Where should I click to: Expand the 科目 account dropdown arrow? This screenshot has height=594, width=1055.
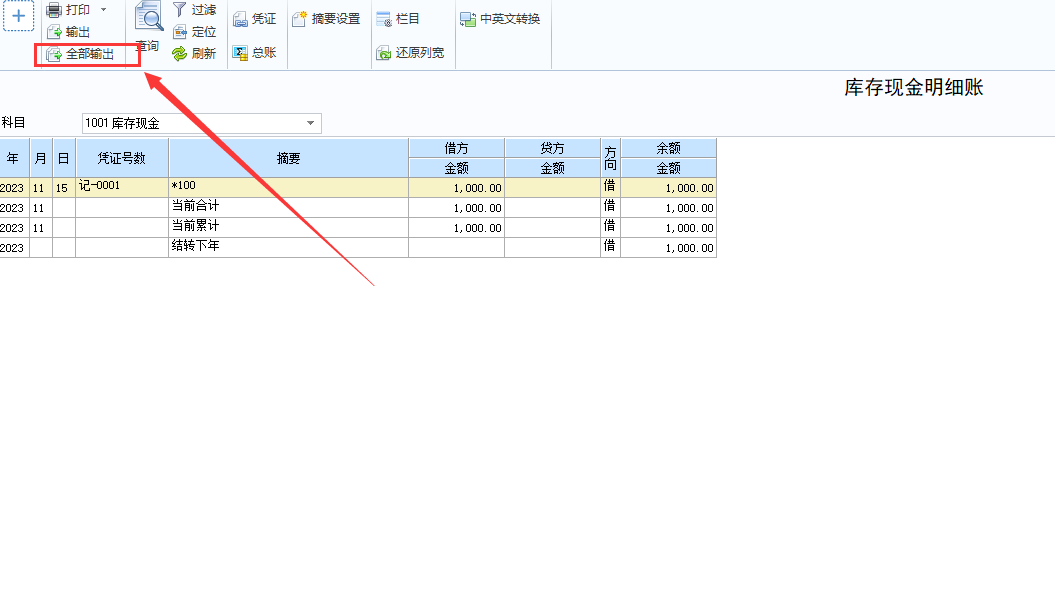311,124
